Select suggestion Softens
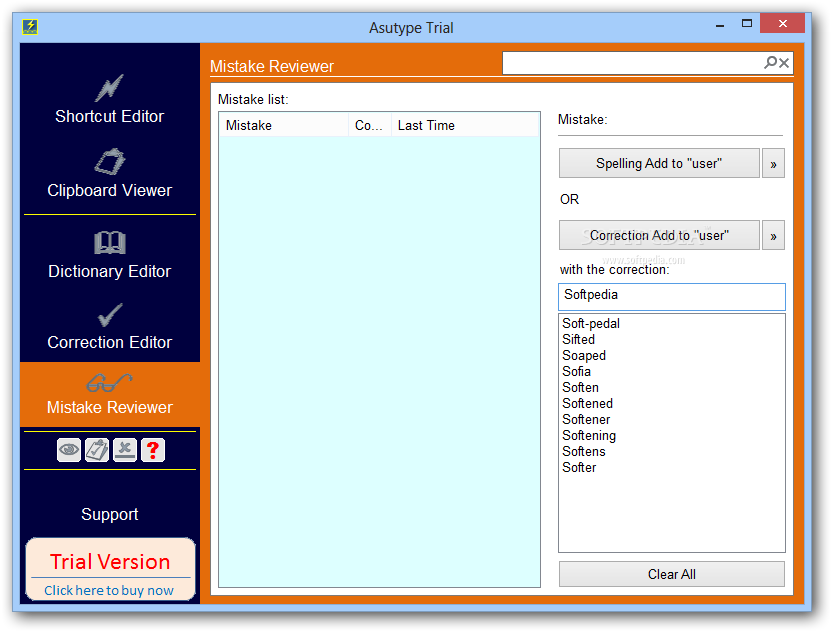The image size is (832, 632). click(x=584, y=451)
